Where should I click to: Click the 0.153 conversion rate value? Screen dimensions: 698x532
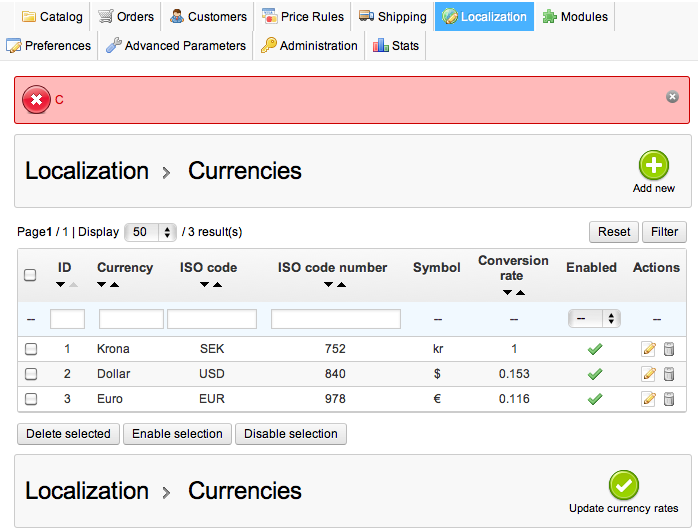[514, 374]
